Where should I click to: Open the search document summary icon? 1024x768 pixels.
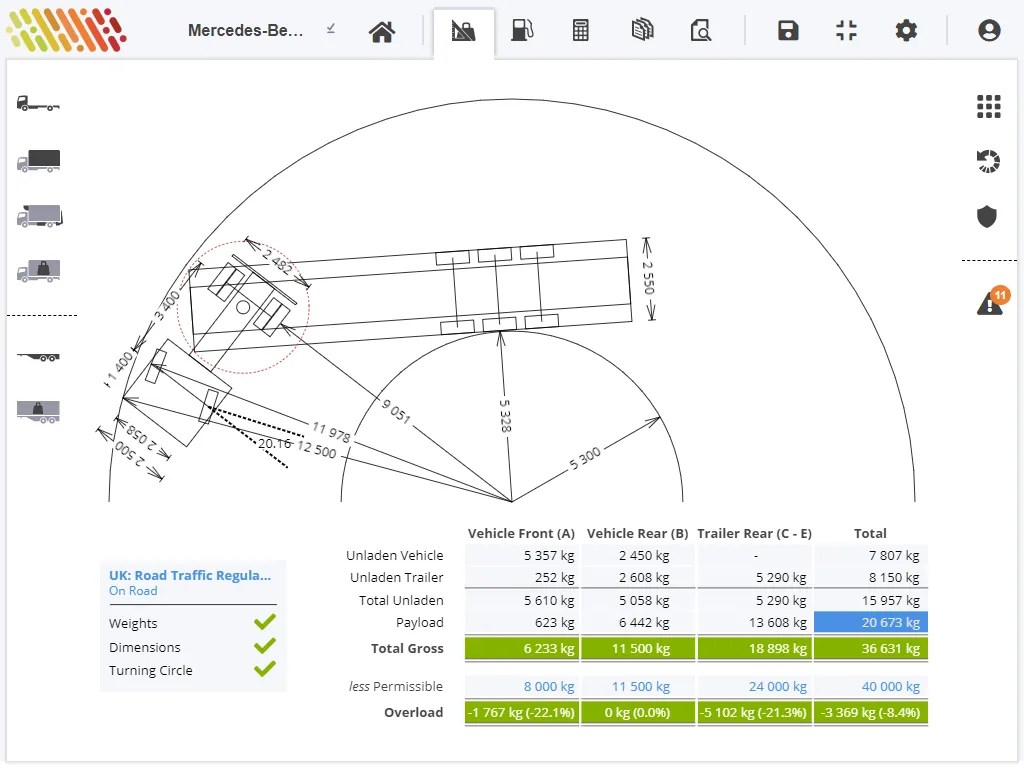click(700, 30)
